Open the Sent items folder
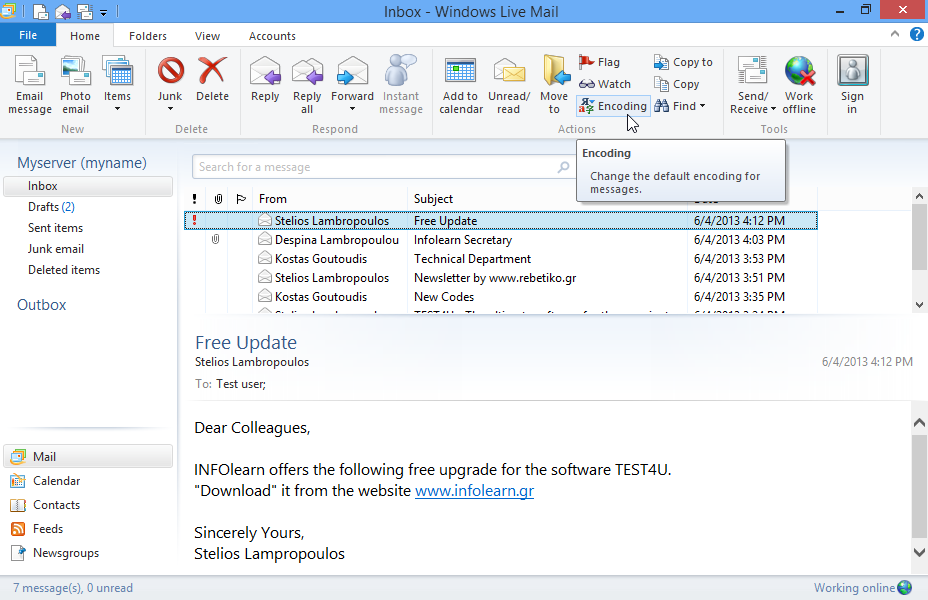Screen dimensions: 928x600 [x=55, y=228]
